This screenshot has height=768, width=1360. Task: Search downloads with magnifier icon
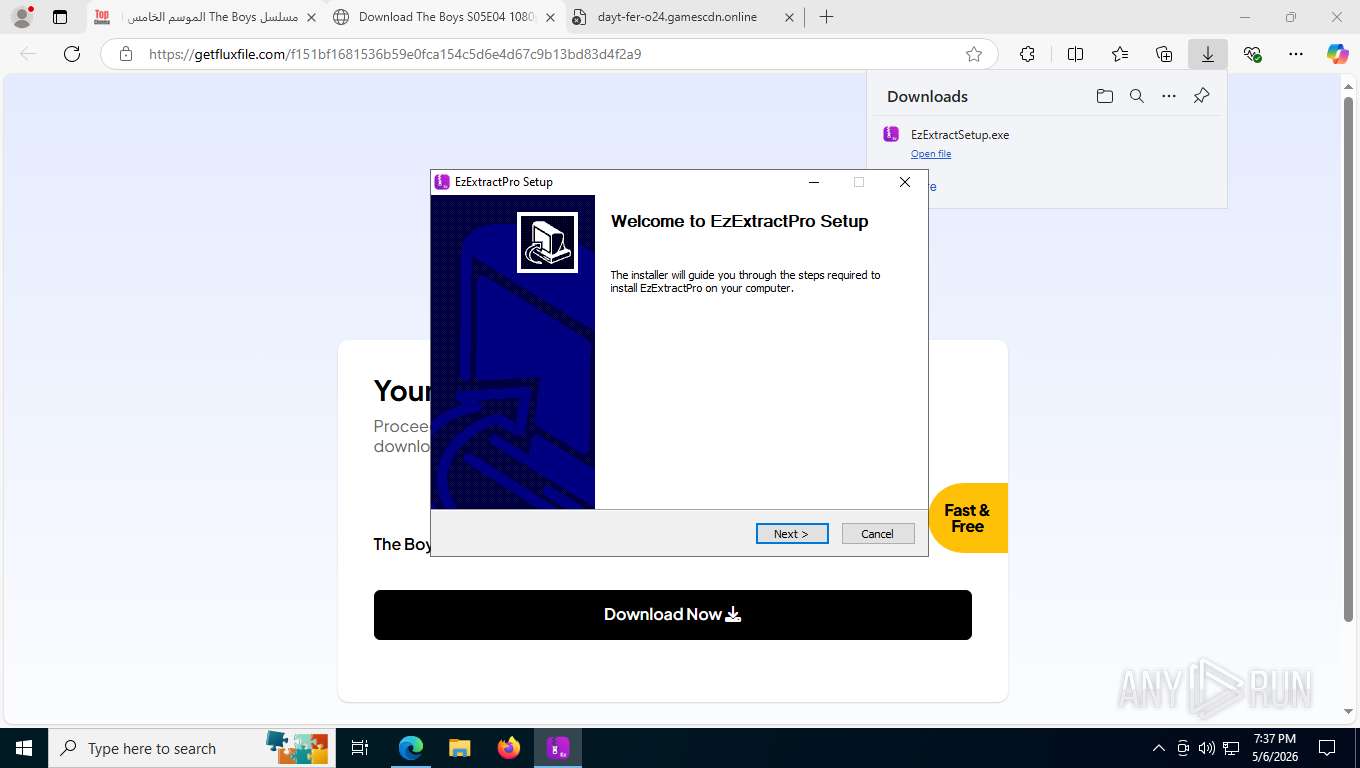pyautogui.click(x=1137, y=96)
